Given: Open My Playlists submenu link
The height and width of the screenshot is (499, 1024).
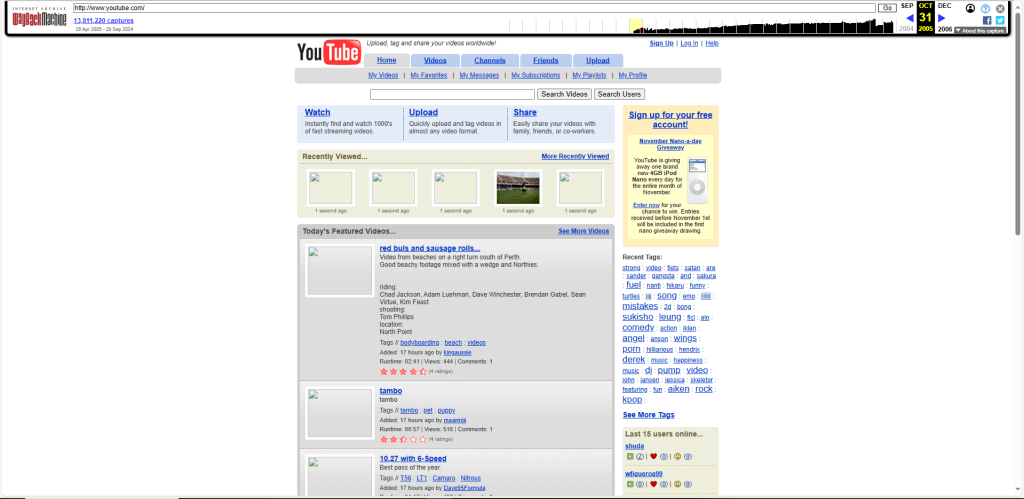Looking at the screenshot, I should pyautogui.click(x=589, y=75).
